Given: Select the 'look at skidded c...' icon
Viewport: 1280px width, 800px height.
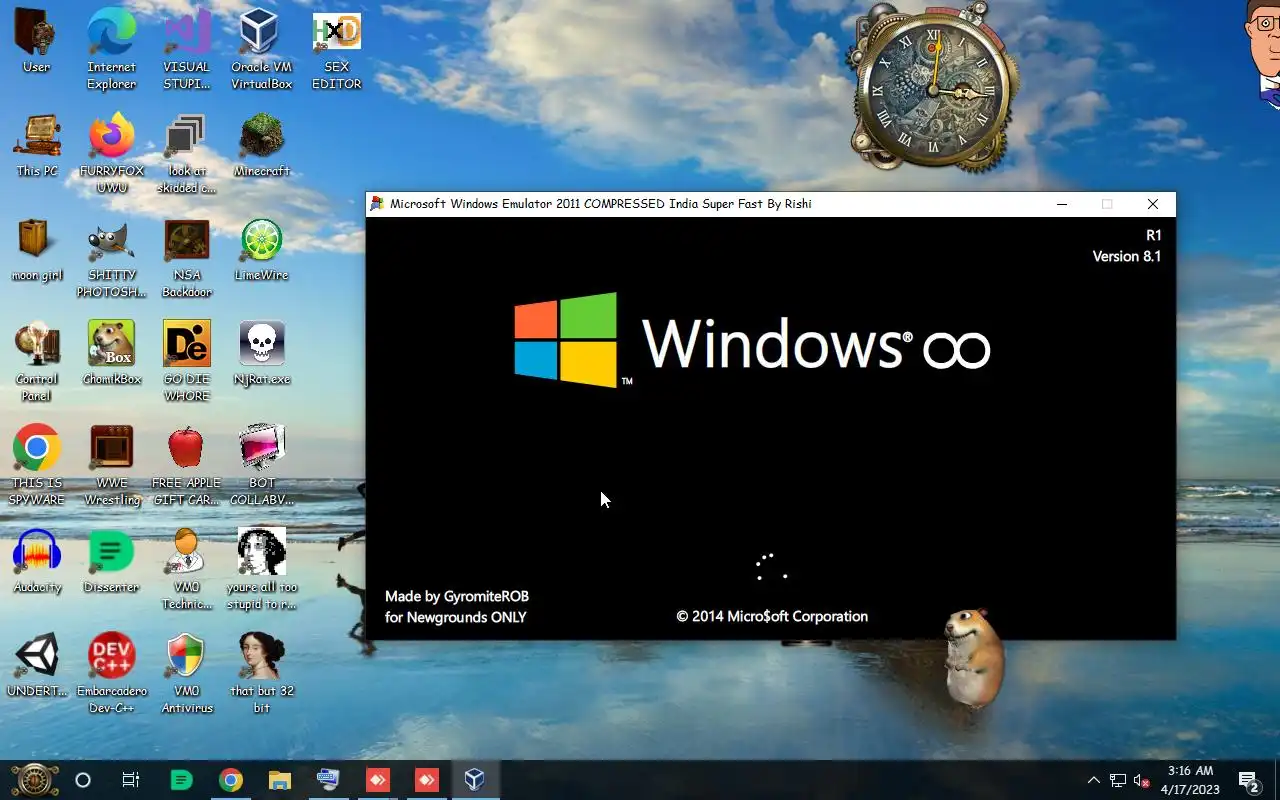Looking at the screenshot, I should pyautogui.click(x=187, y=154).
